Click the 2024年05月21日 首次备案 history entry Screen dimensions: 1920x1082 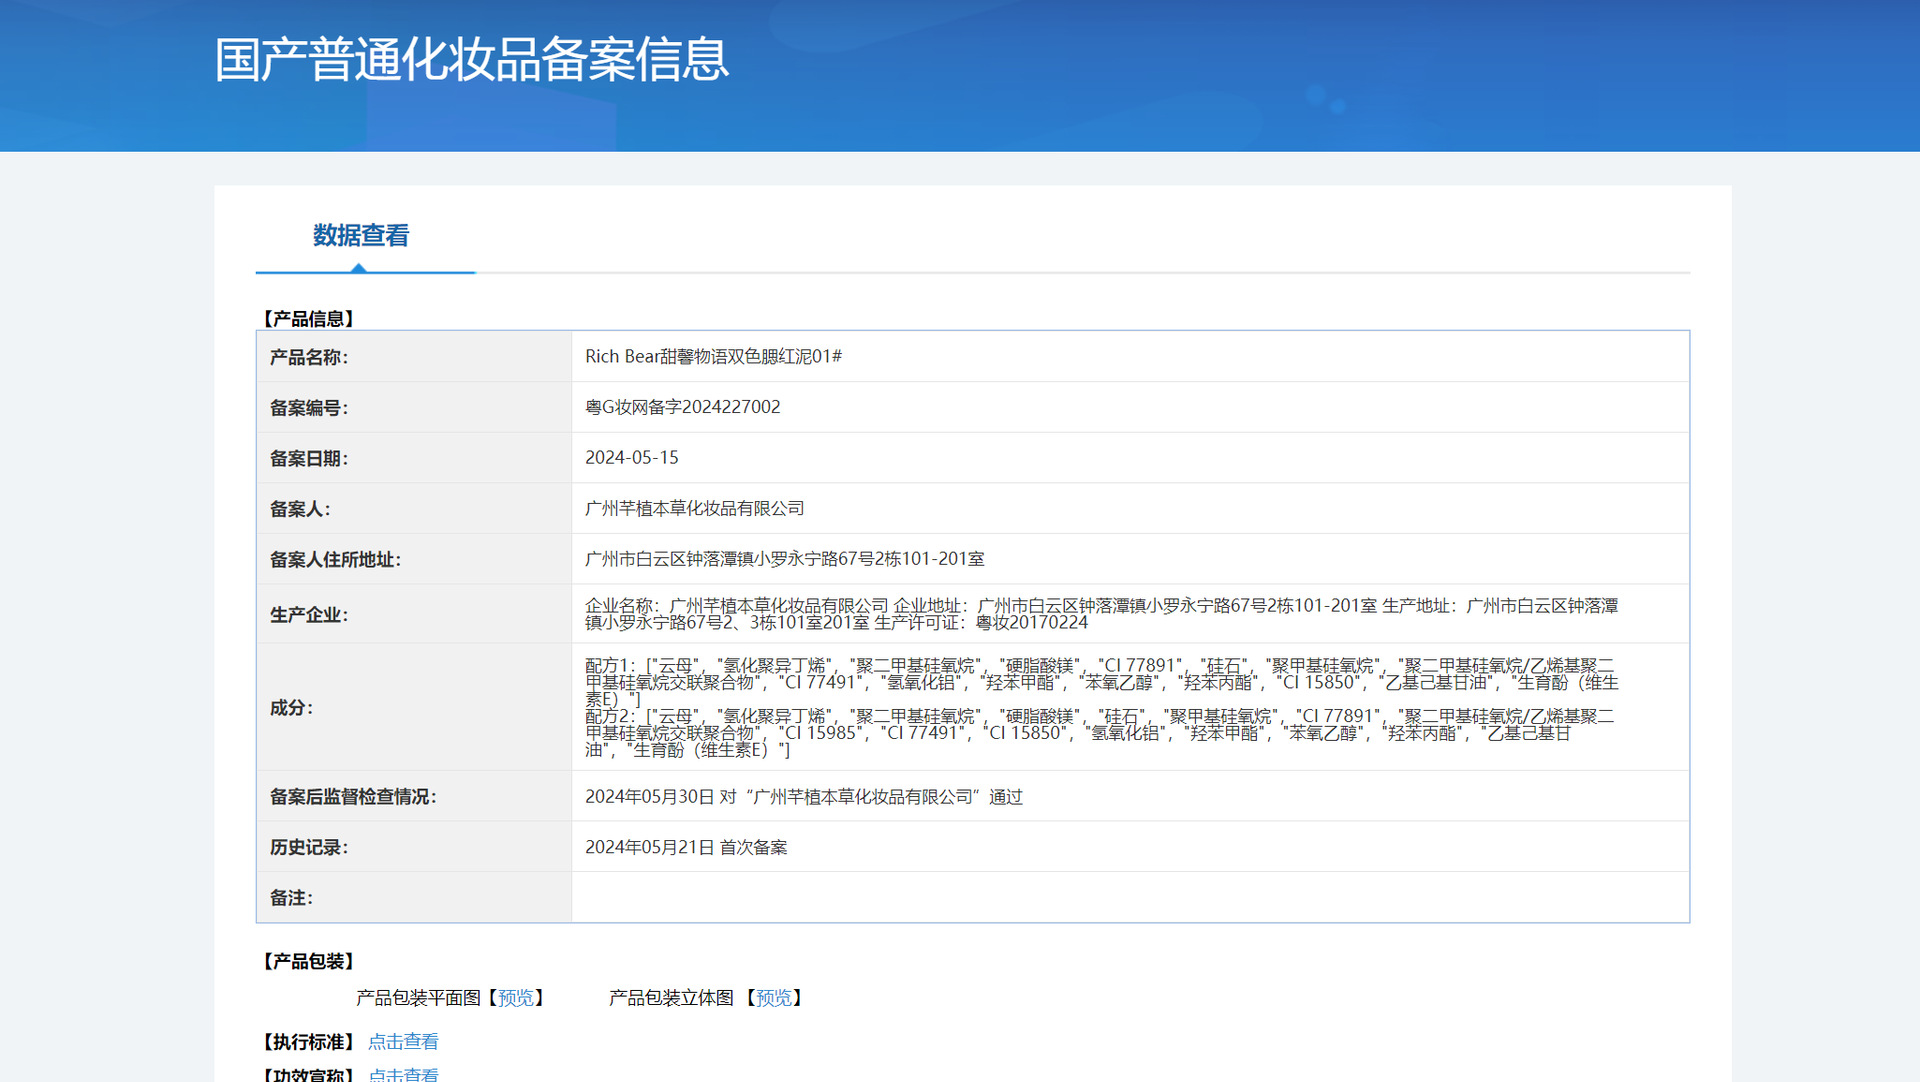click(x=686, y=848)
